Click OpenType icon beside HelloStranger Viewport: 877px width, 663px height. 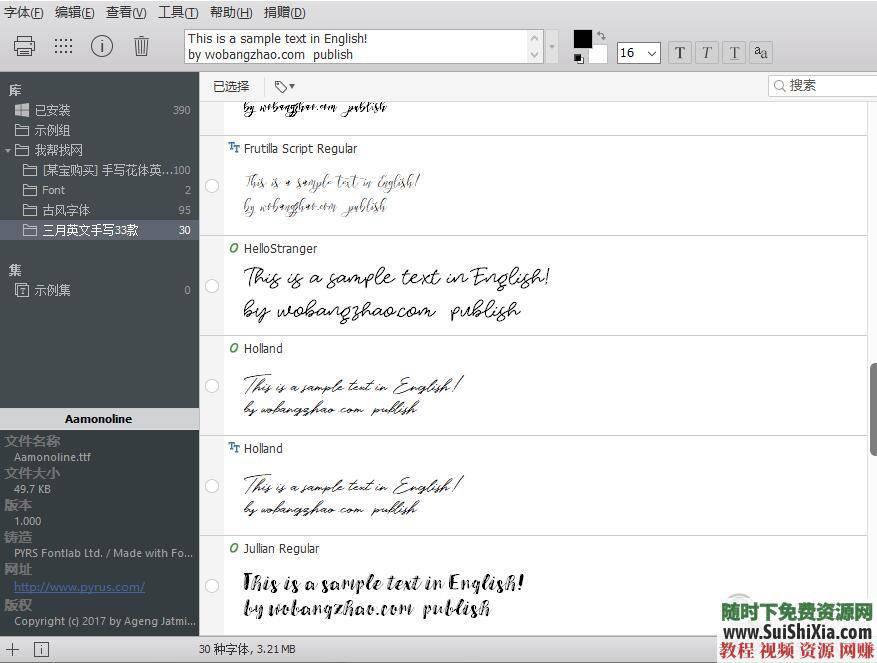(234, 248)
